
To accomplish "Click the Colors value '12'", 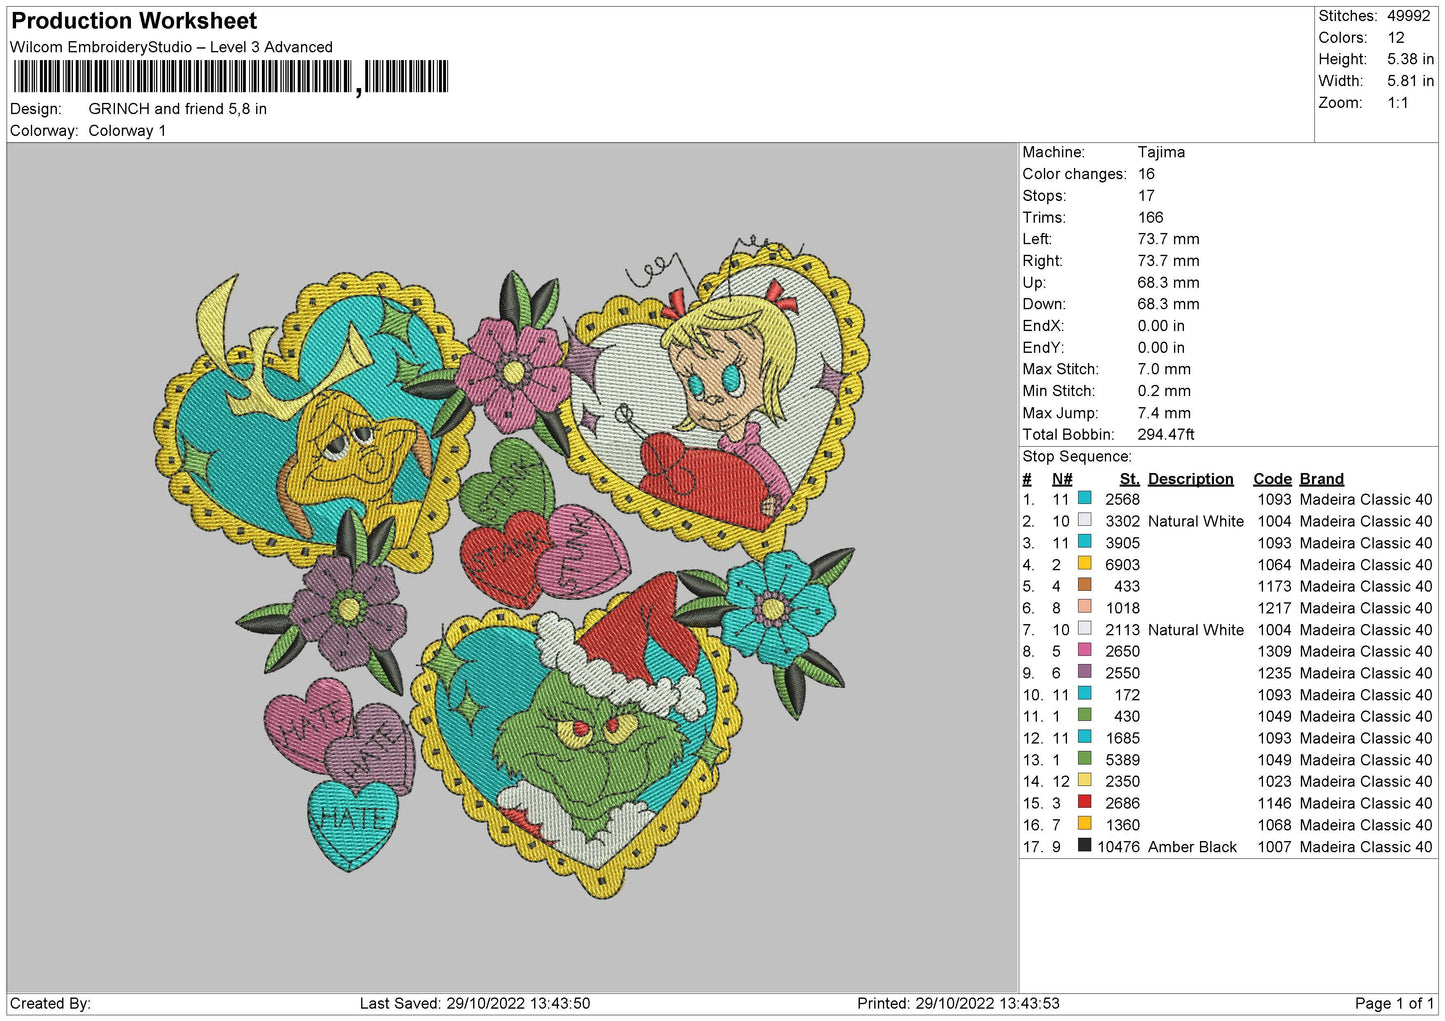I will [x=1396, y=38].
